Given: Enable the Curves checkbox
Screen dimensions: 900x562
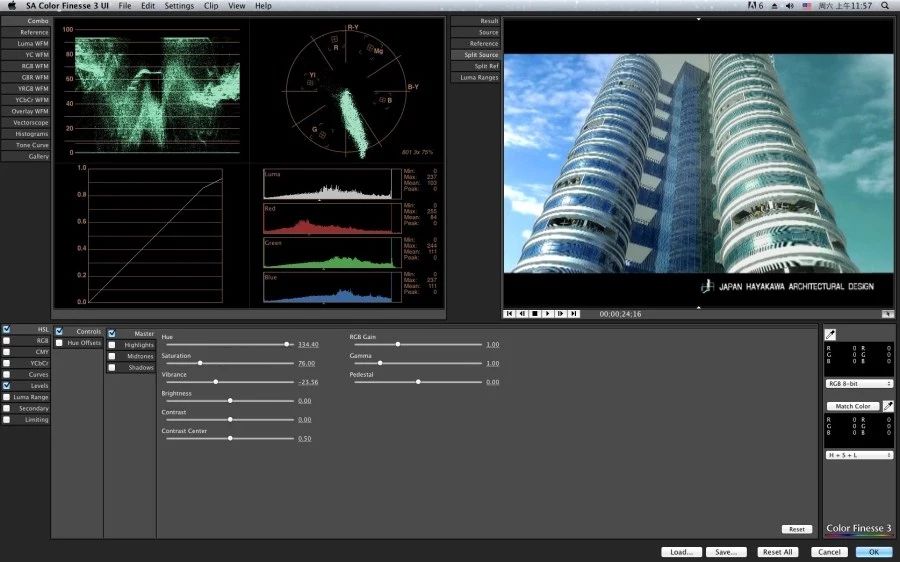Looking at the screenshot, I should (x=6, y=375).
